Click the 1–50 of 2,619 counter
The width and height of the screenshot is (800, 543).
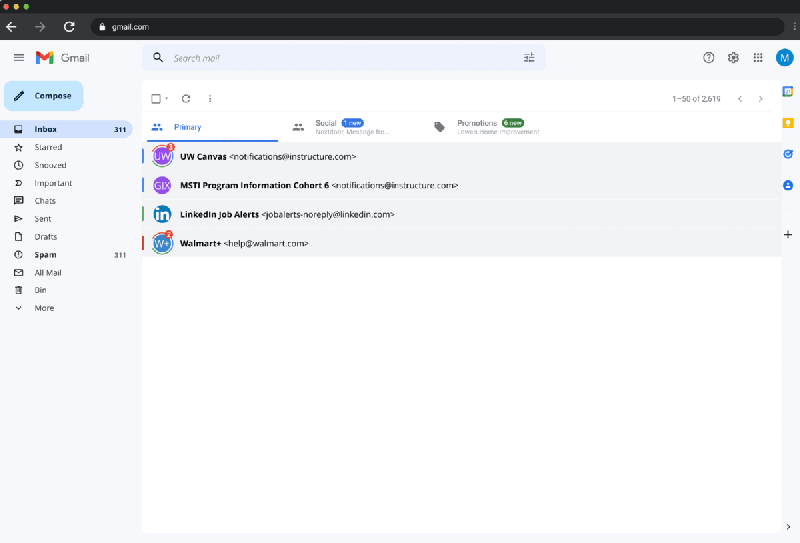[x=696, y=98]
